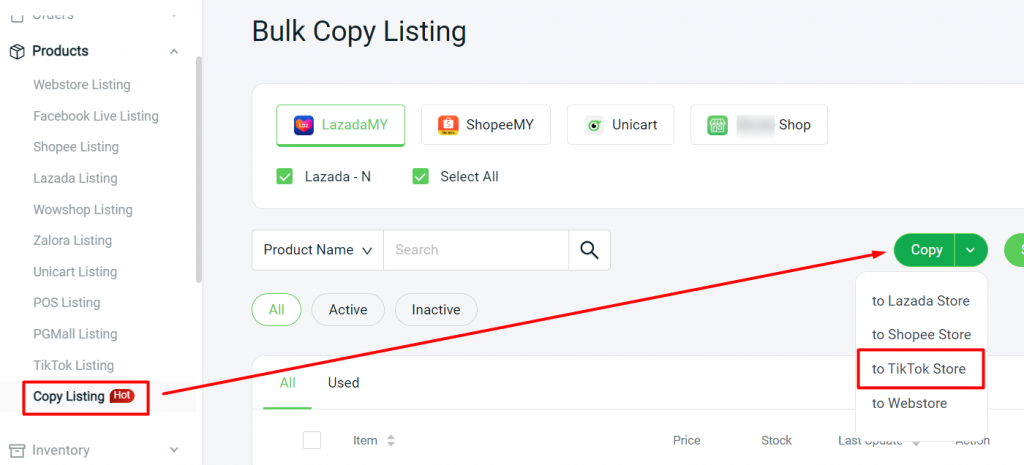Image resolution: width=1024 pixels, height=465 pixels.
Task: Uncheck the Lazada - N checkbox
Action: pyautogui.click(x=284, y=176)
